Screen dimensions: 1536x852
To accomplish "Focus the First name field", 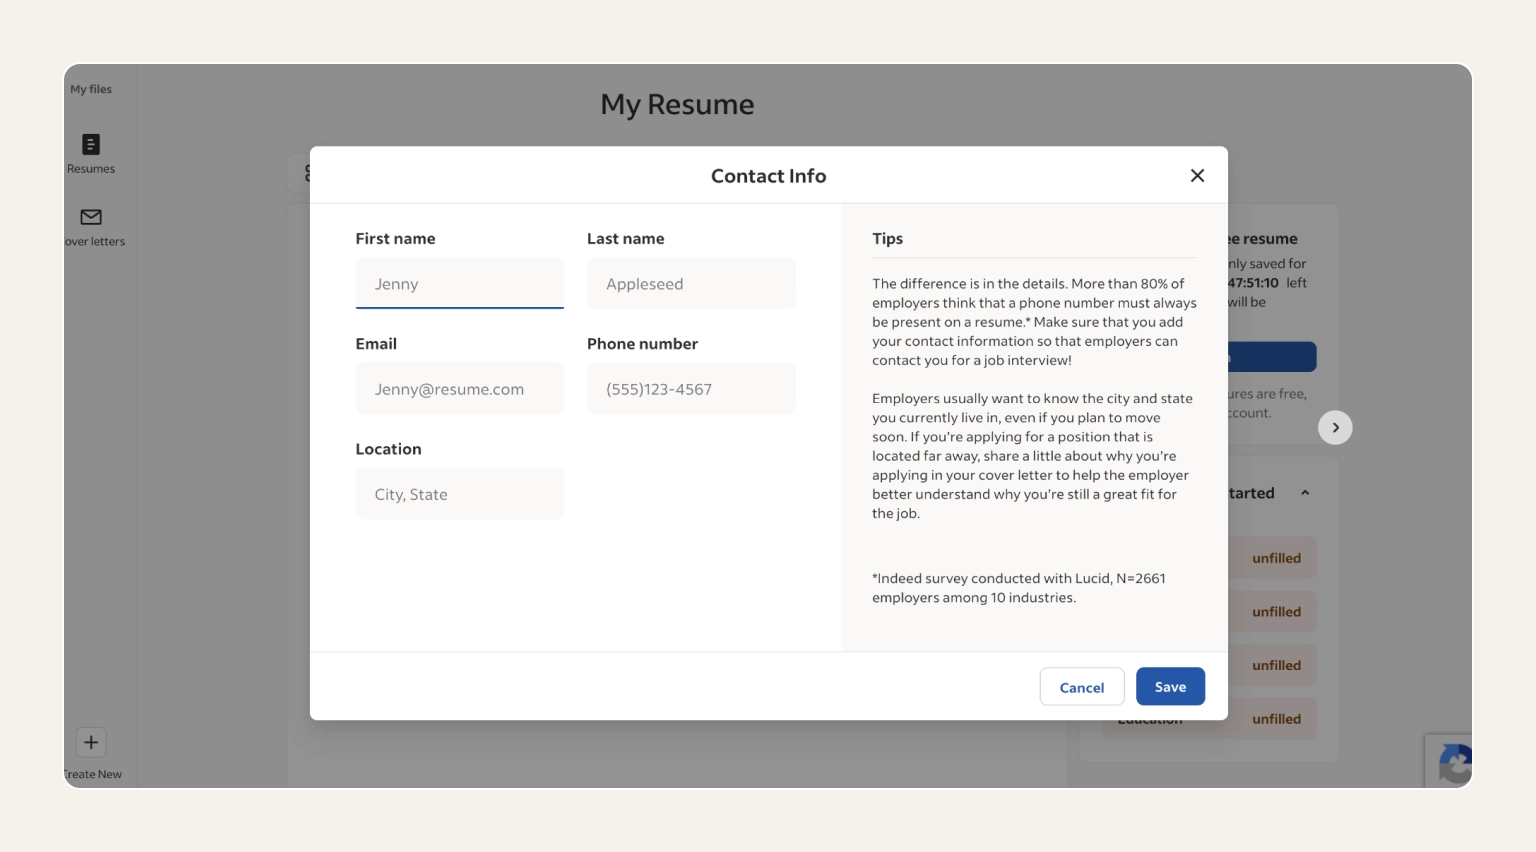I will click(460, 284).
